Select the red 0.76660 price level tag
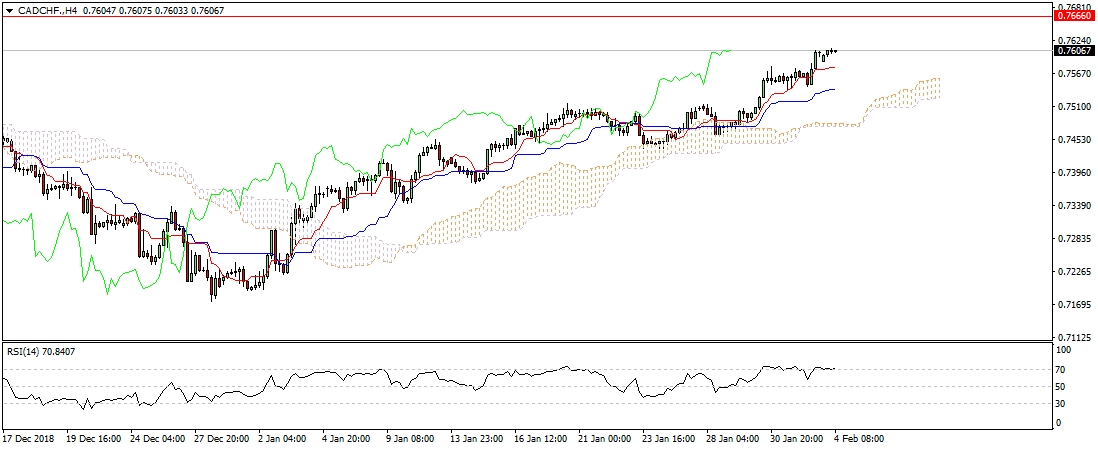This screenshot has height=450, width=1098. click(x=1075, y=15)
